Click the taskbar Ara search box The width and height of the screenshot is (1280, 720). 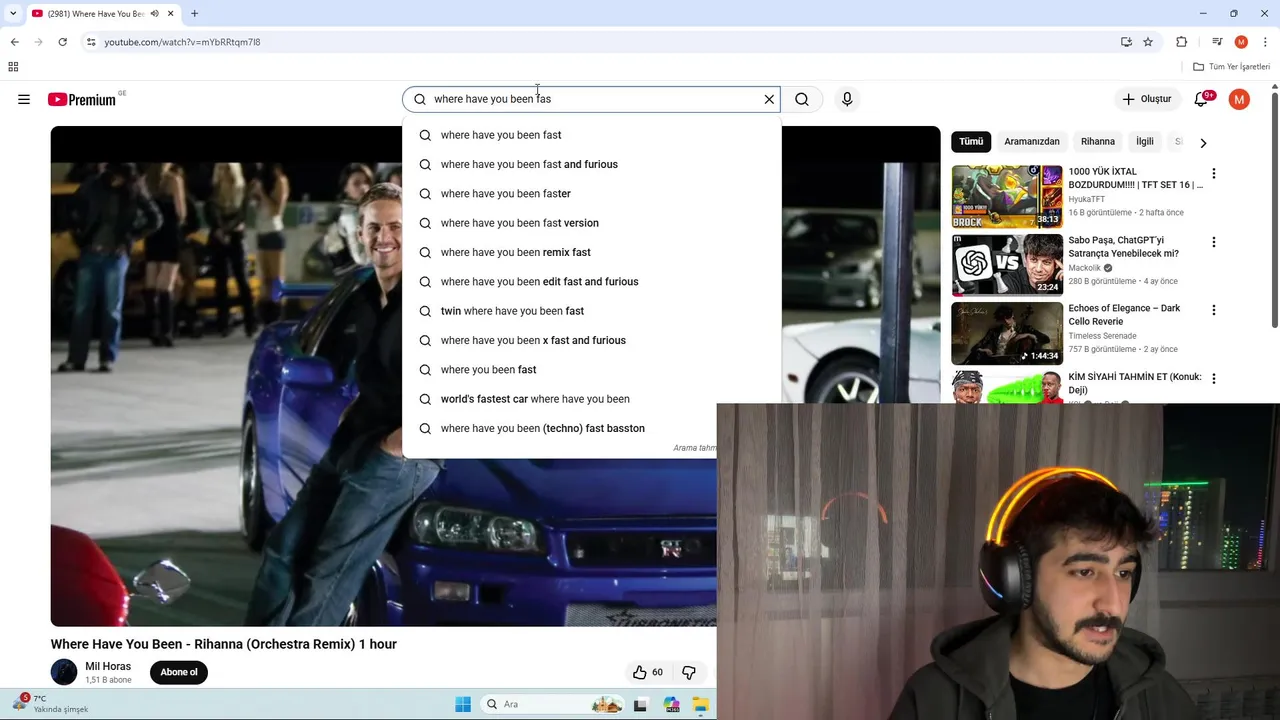coord(552,704)
